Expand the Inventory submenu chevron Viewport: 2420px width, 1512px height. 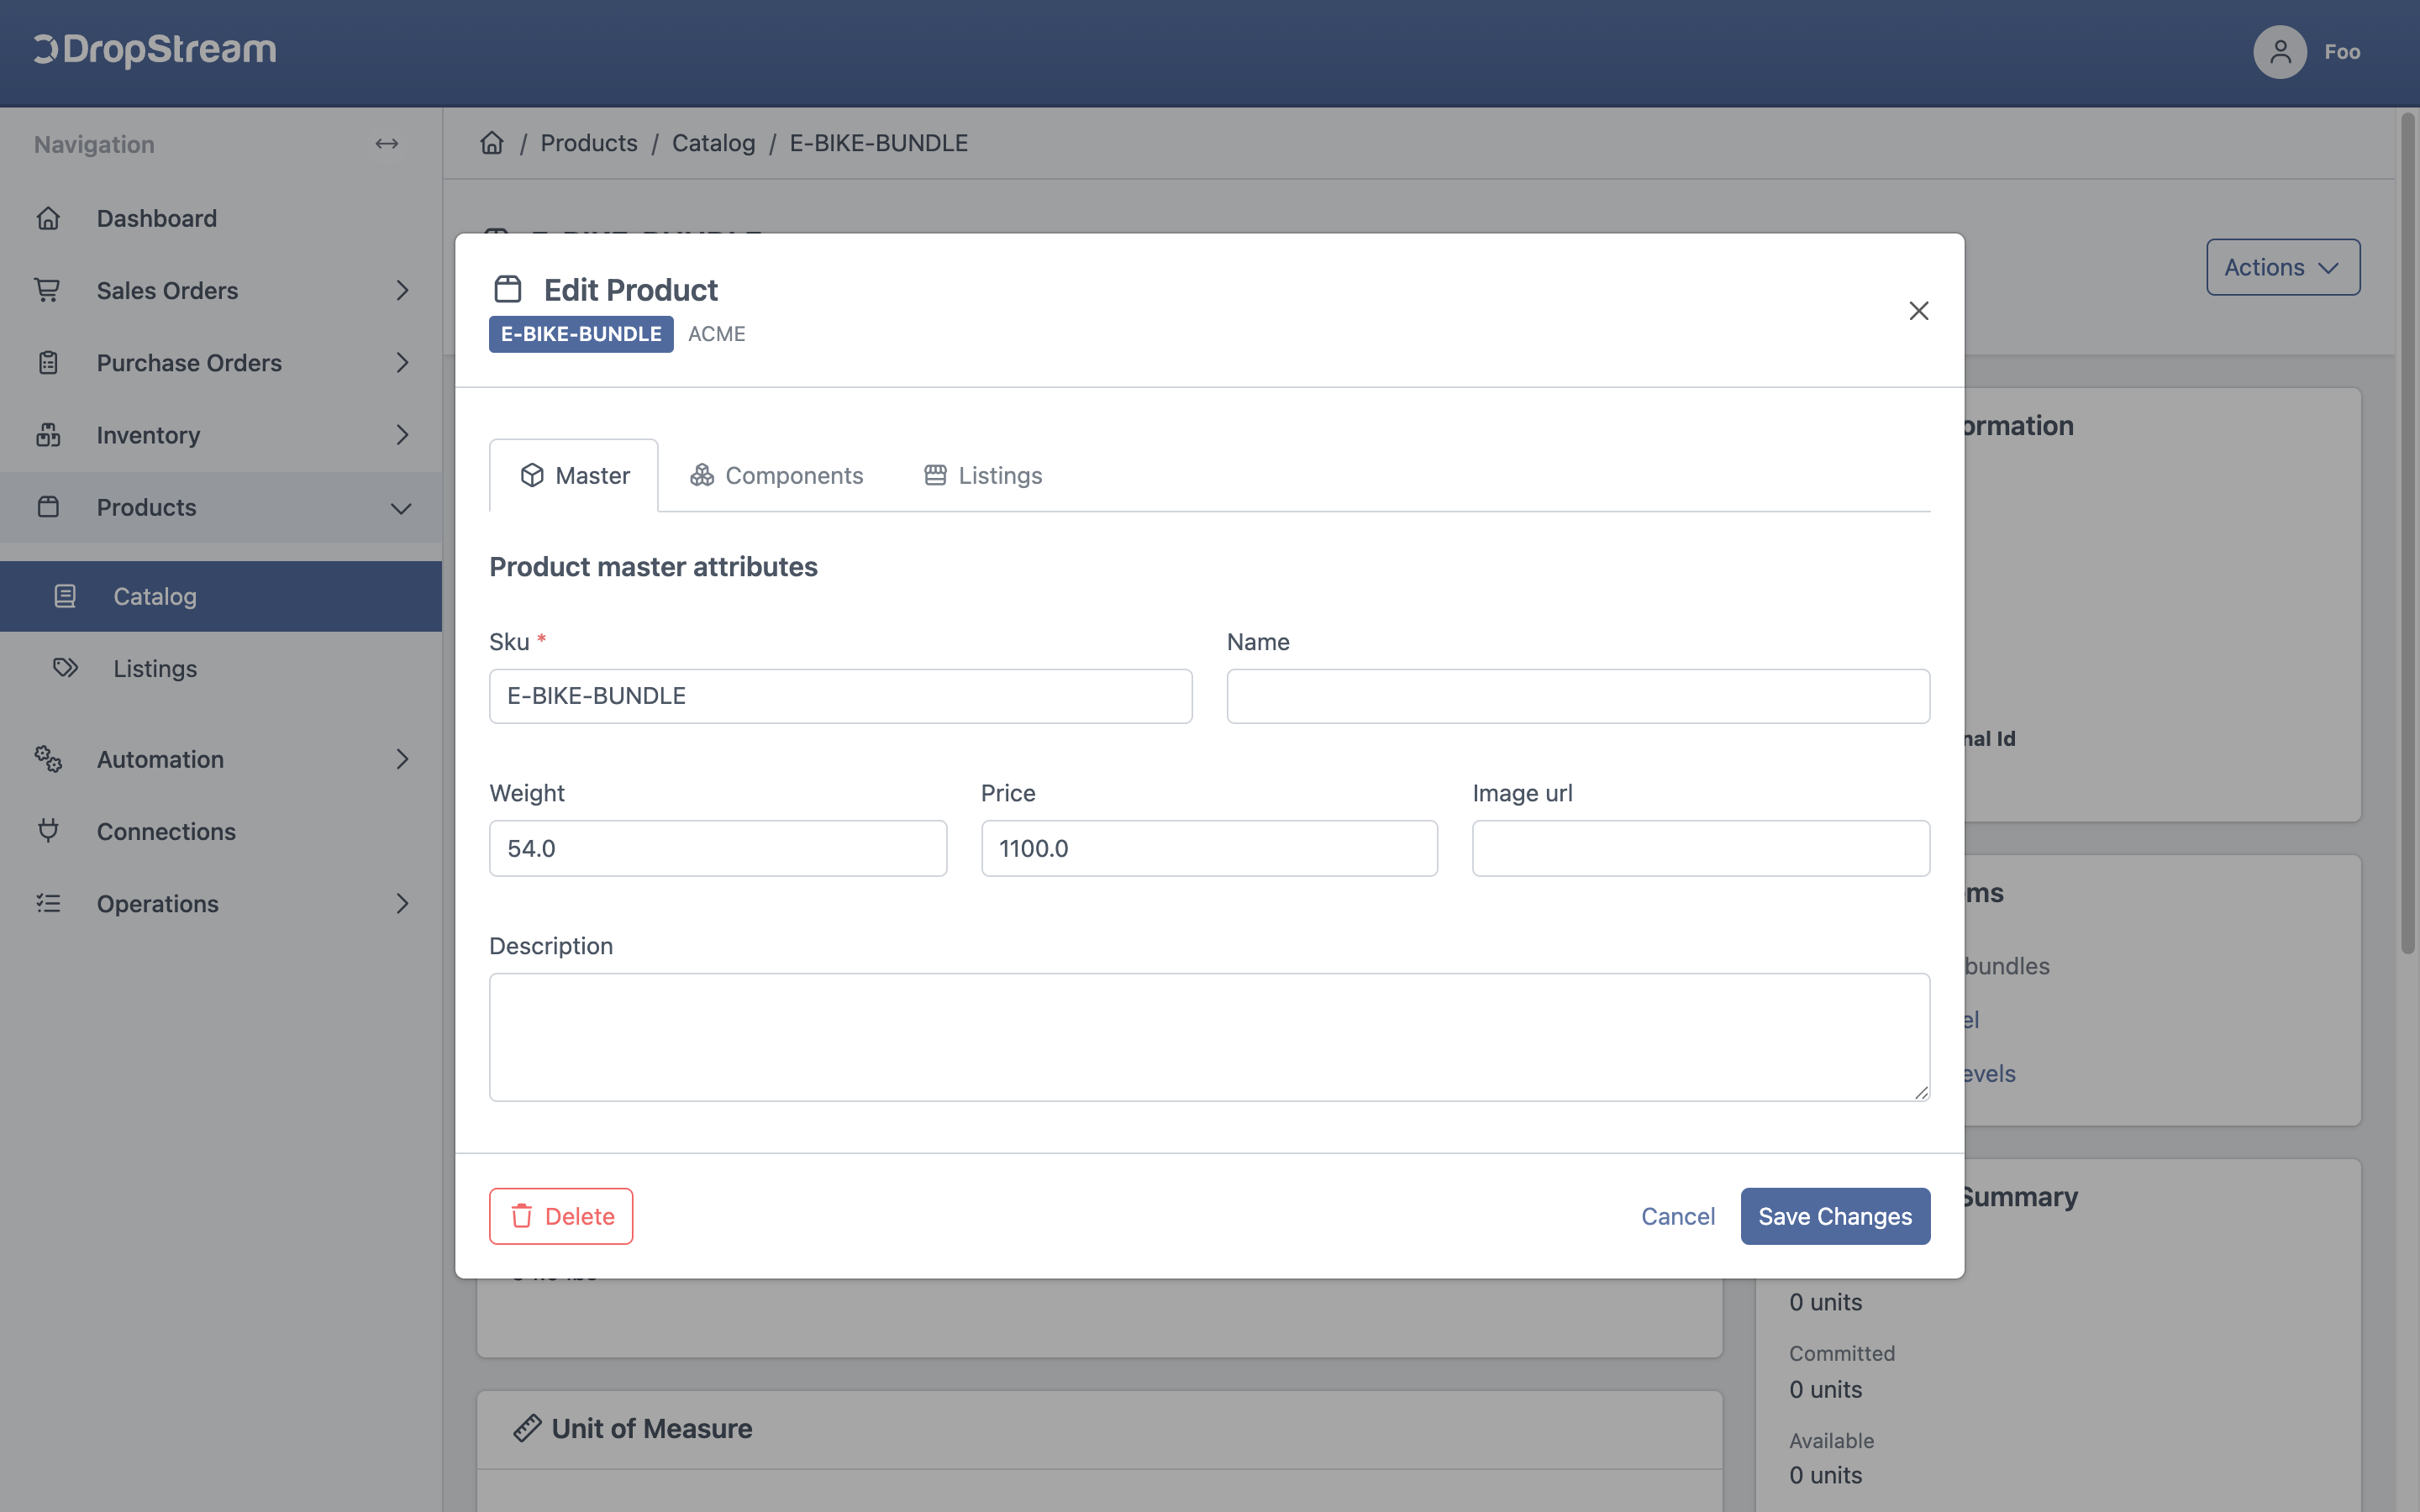pos(402,435)
